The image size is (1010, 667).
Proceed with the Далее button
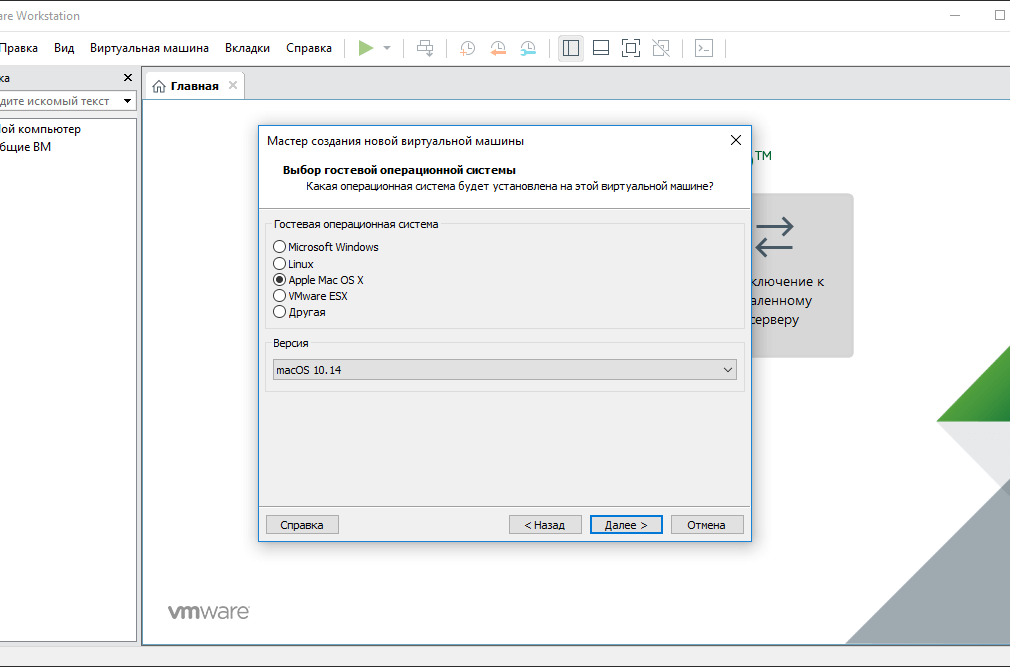pos(626,525)
